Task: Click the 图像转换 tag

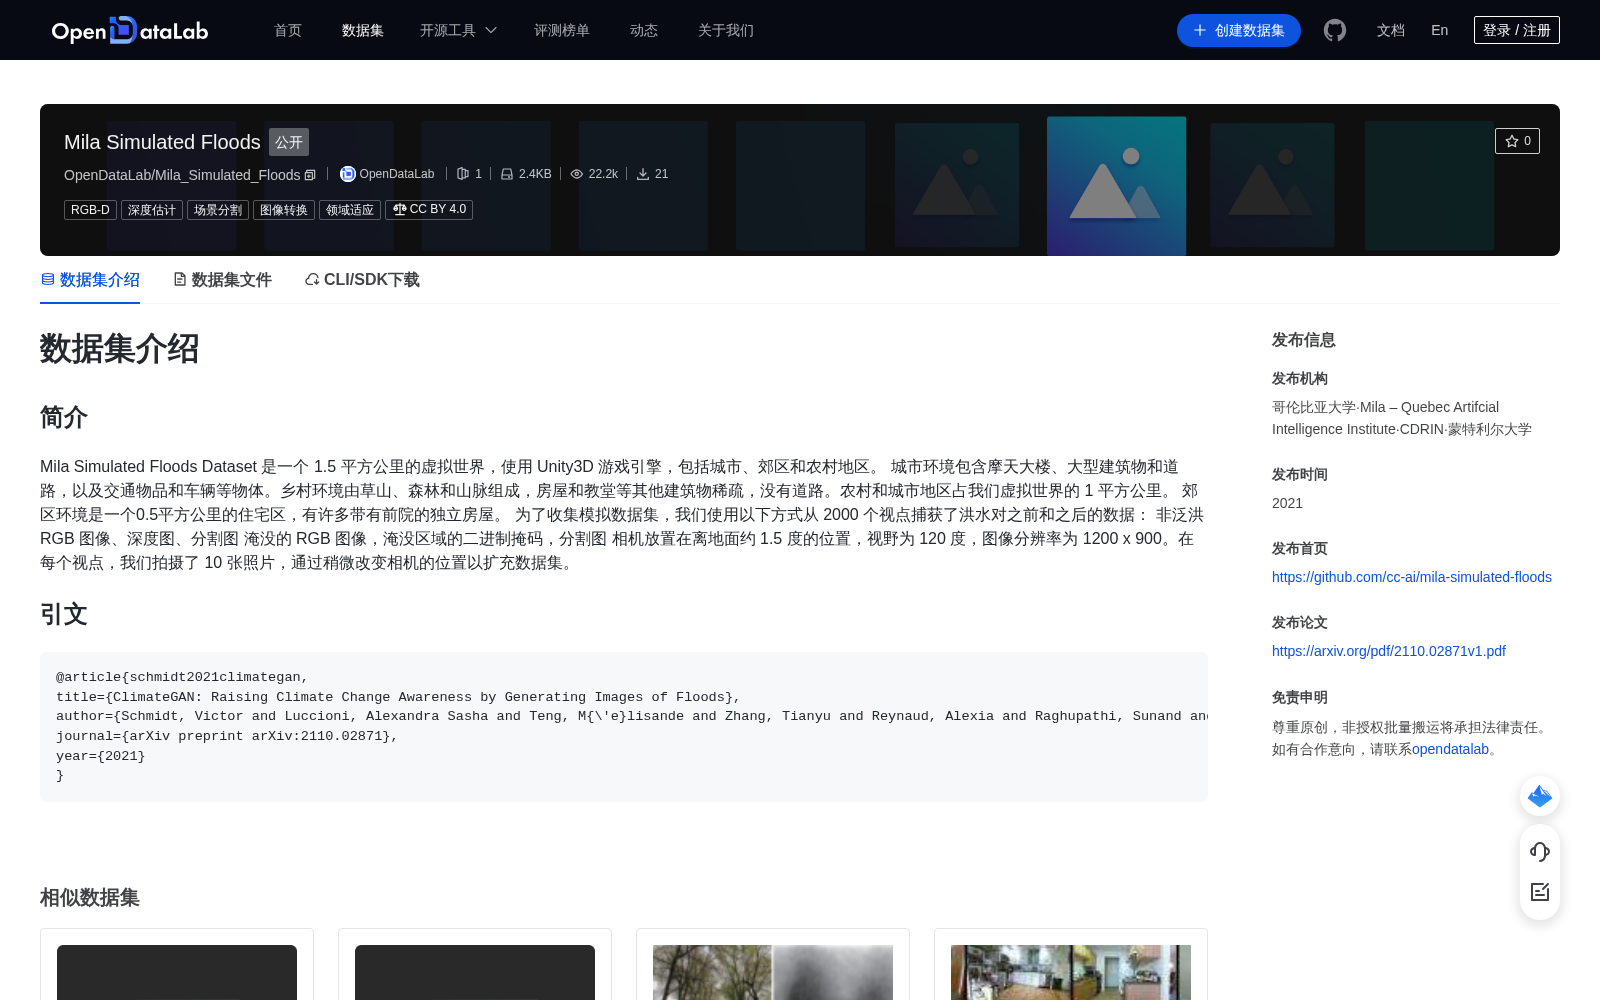Action: (x=284, y=210)
